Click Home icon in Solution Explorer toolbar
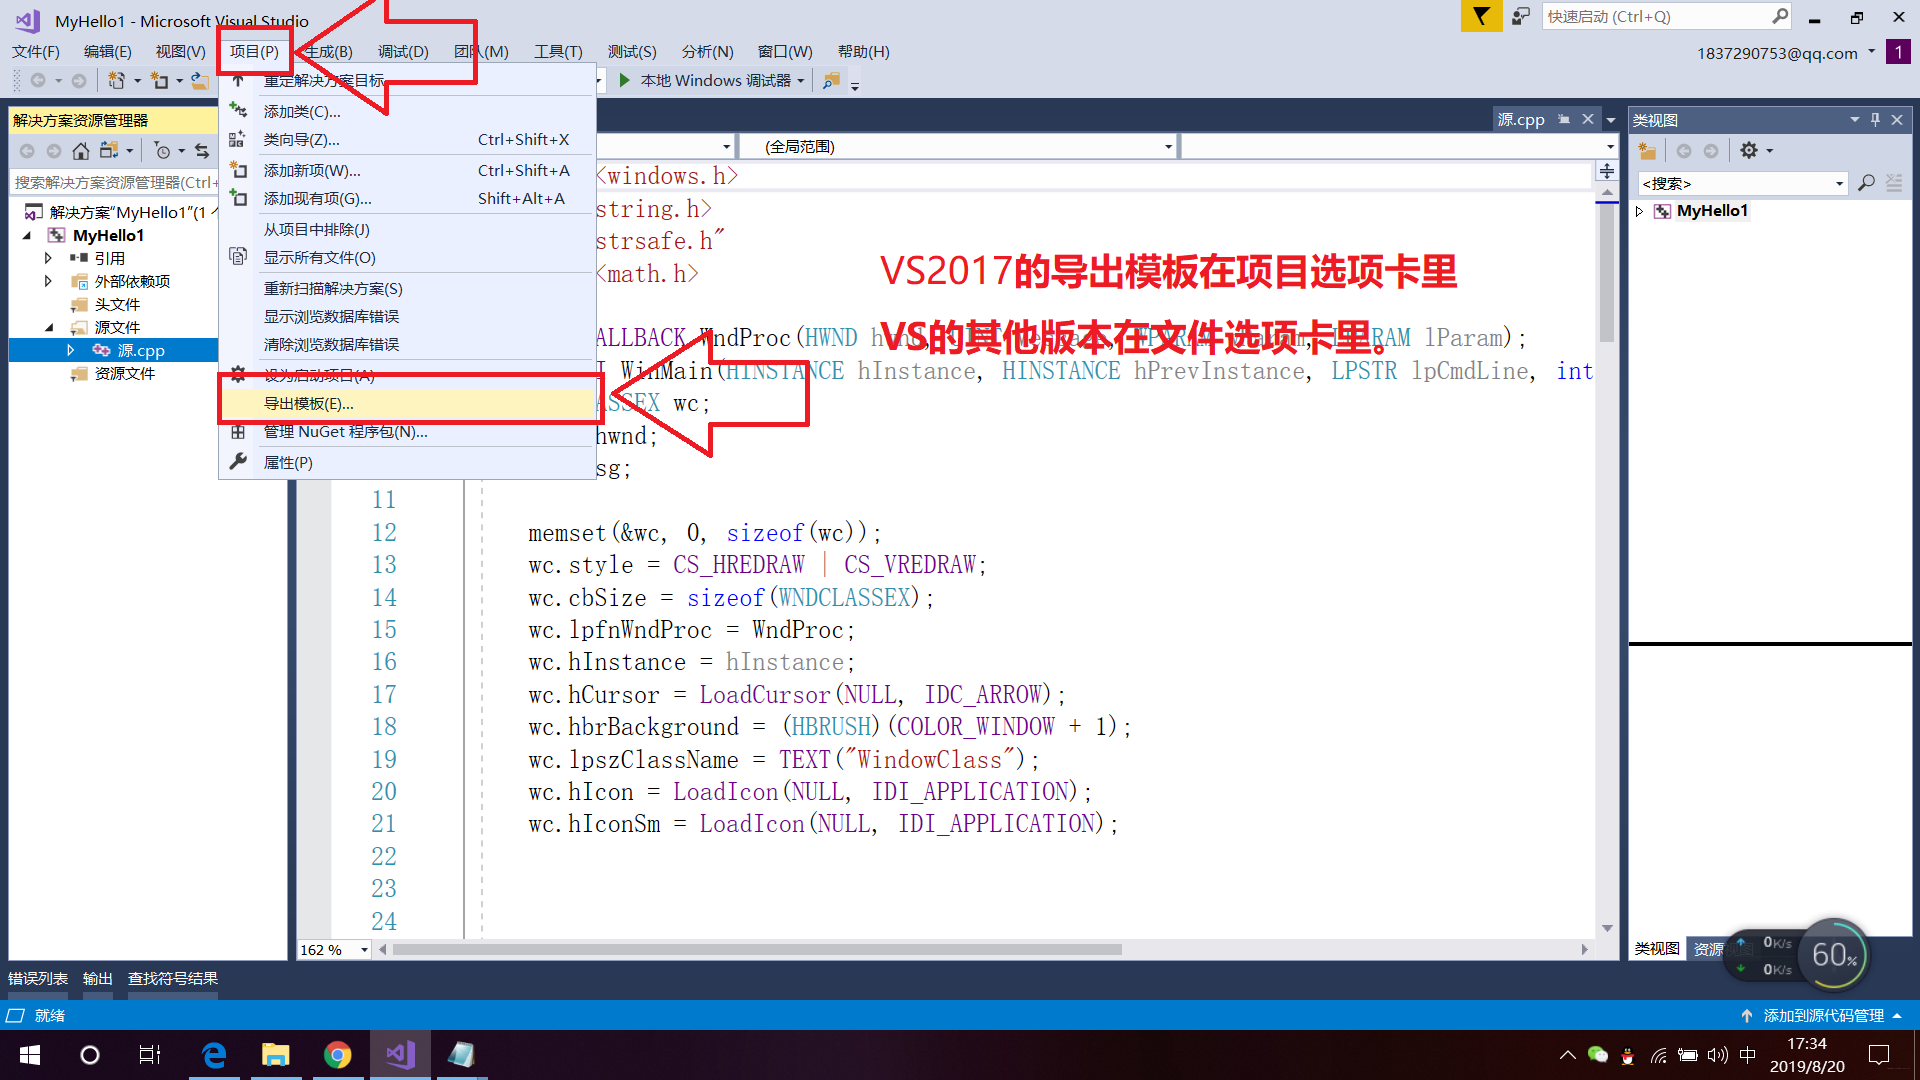 81,151
